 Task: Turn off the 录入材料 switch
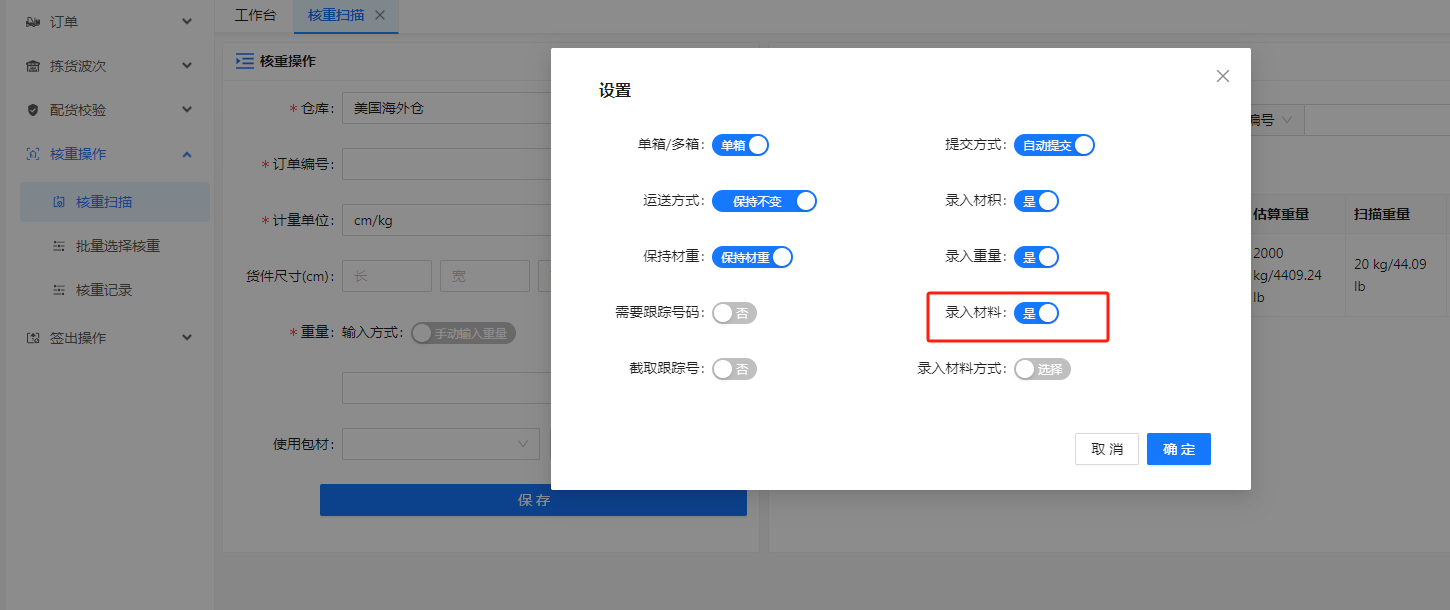pos(1036,313)
